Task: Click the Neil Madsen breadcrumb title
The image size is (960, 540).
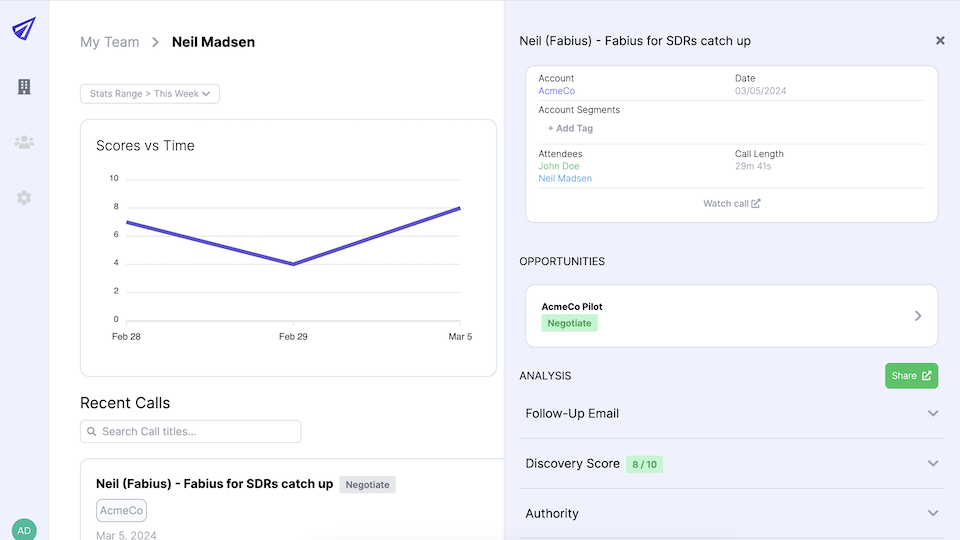Action: point(213,42)
